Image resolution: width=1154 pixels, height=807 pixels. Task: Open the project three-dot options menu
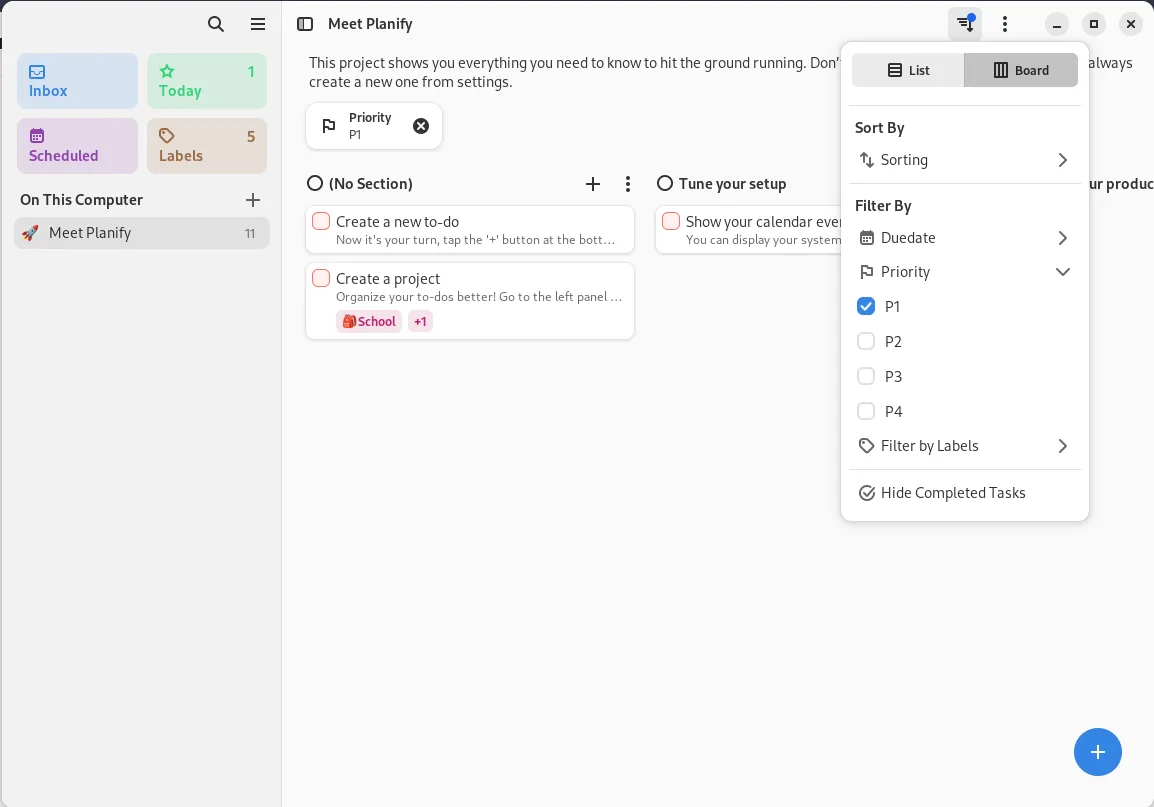[1005, 24]
